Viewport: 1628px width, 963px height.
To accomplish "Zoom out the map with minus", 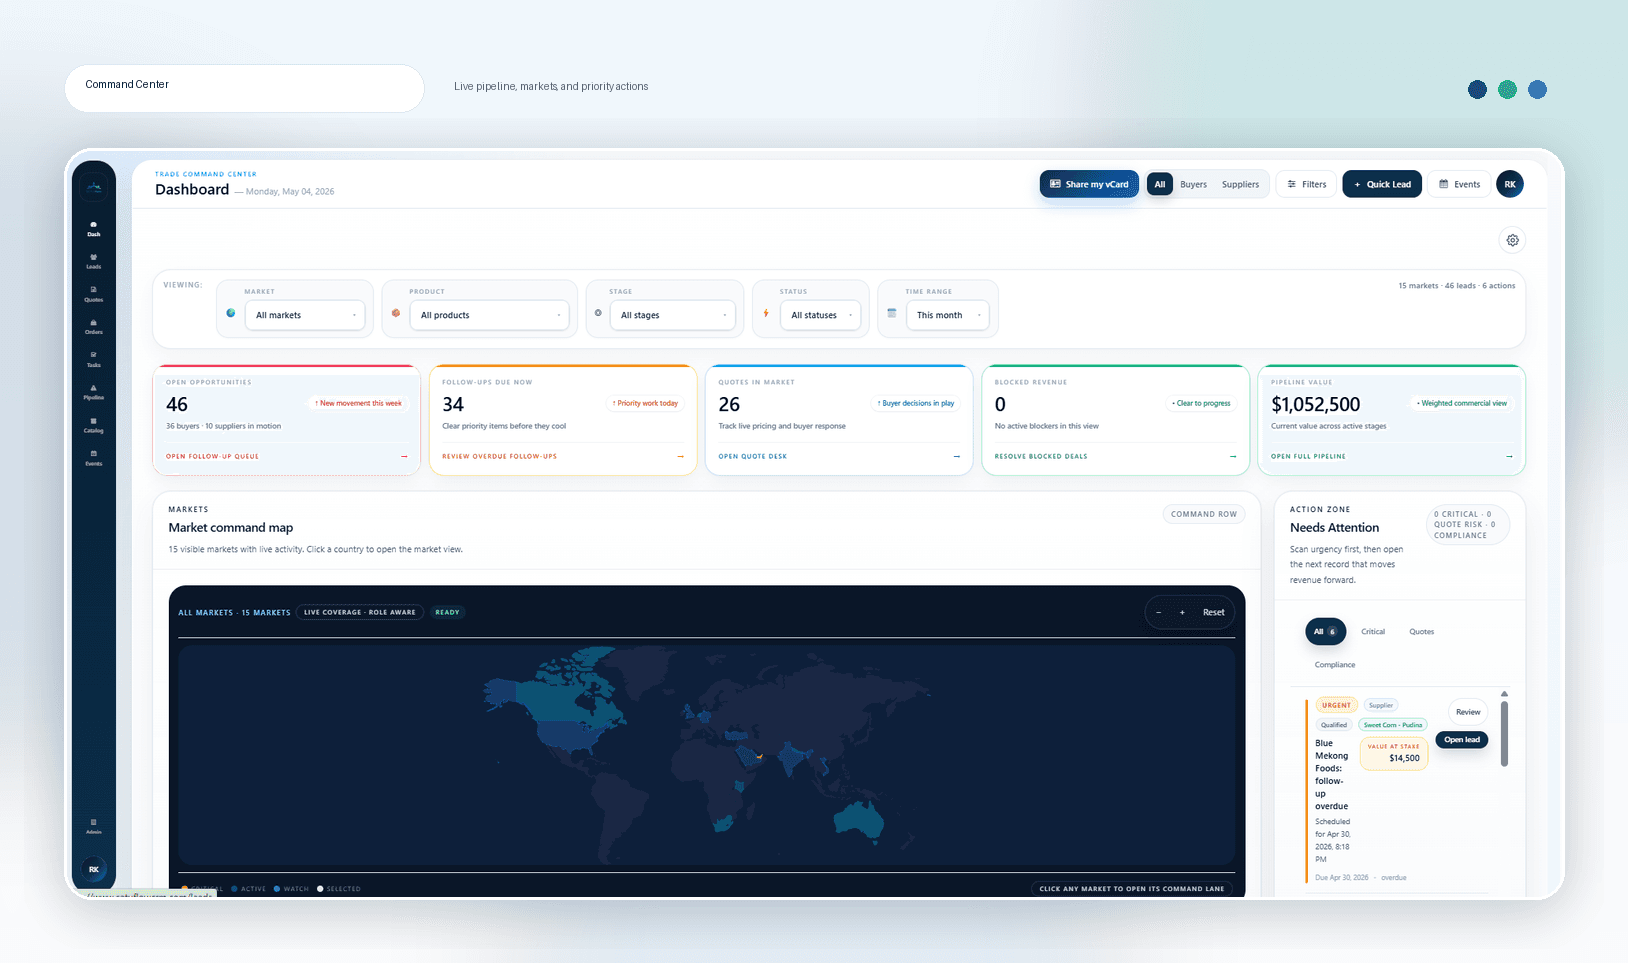I will point(1159,612).
